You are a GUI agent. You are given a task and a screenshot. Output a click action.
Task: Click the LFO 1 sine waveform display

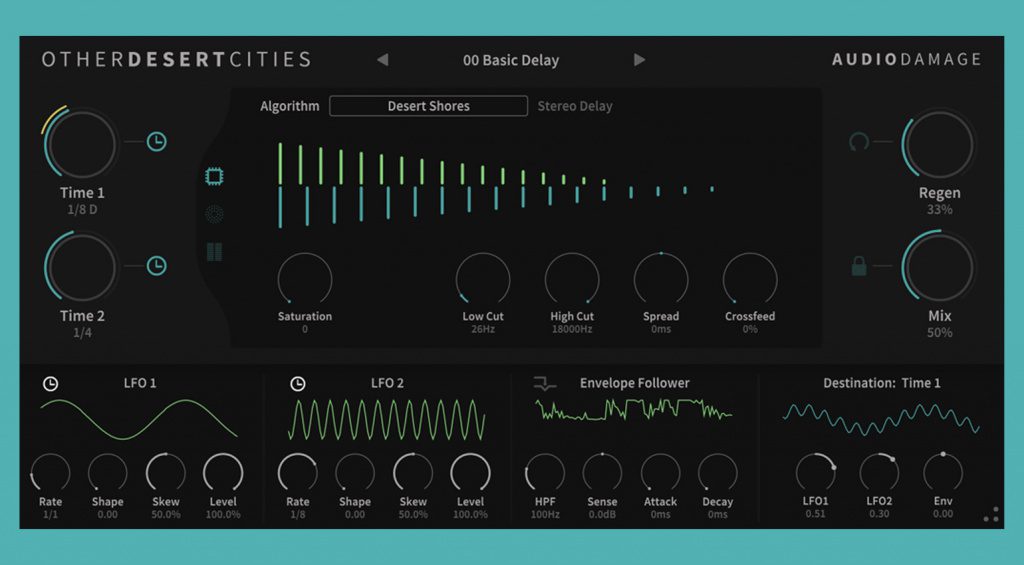(x=139, y=419)
